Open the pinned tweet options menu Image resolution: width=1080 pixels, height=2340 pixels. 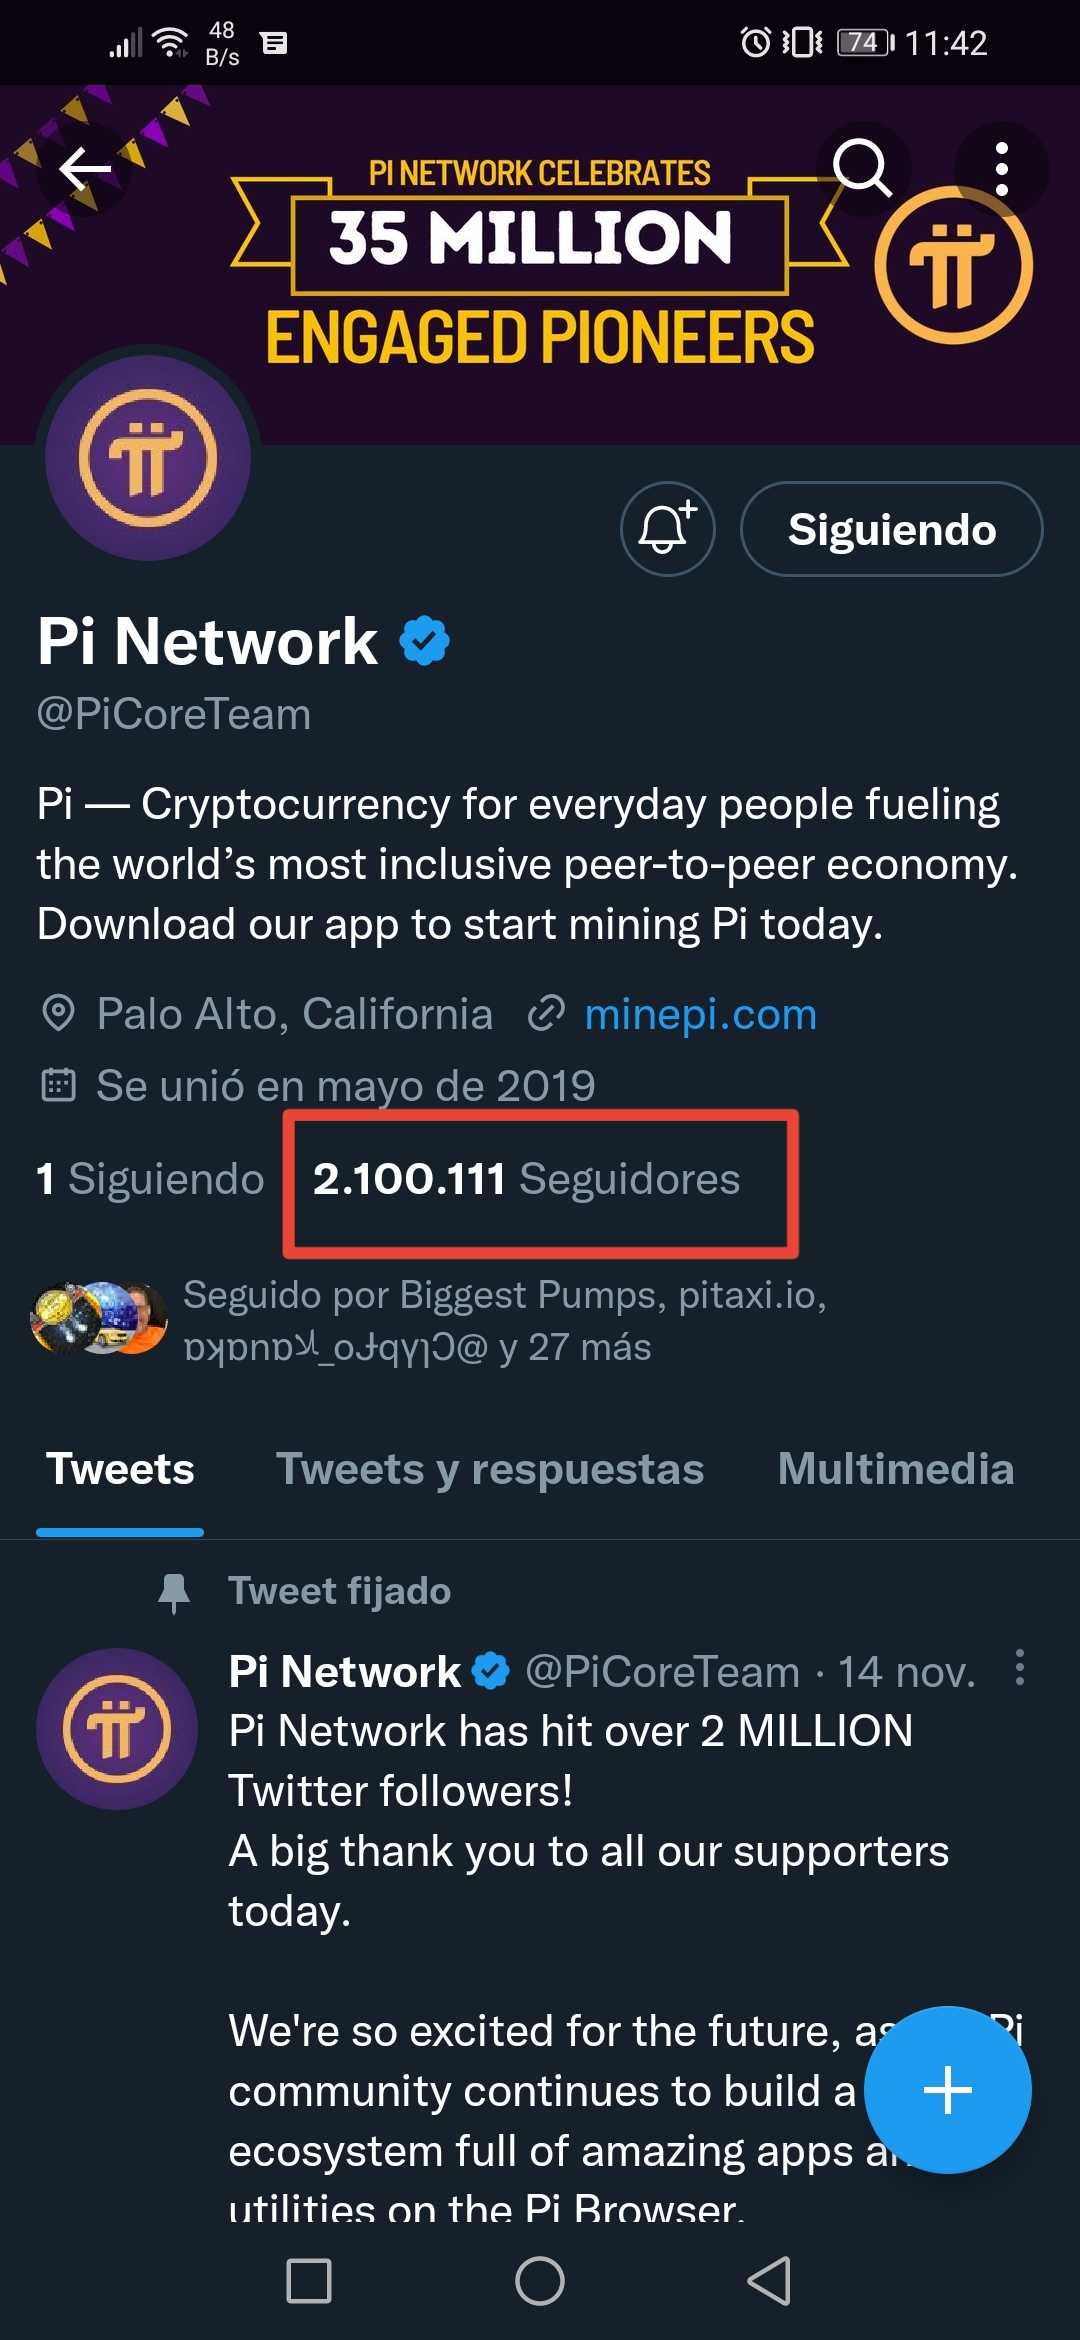pos(1019,1667)
